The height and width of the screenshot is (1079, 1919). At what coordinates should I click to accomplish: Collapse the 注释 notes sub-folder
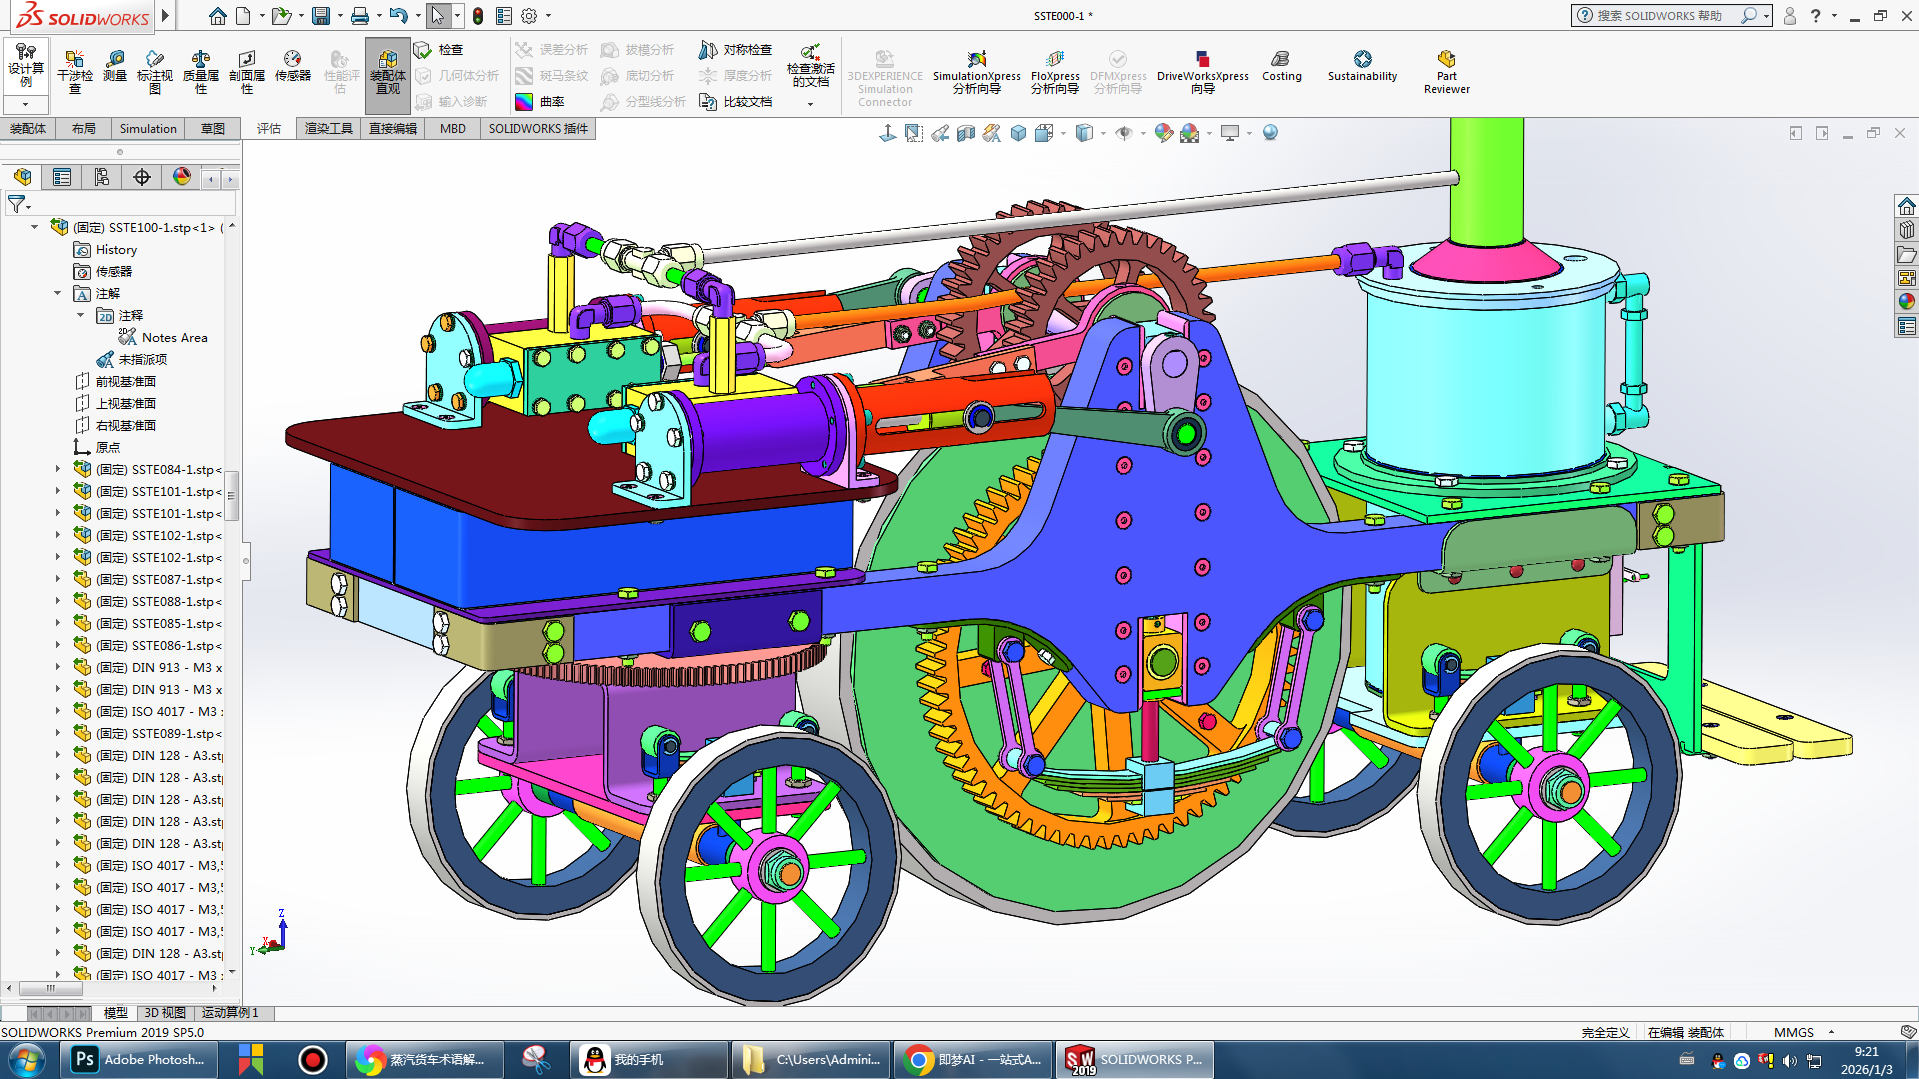point(80,315)
